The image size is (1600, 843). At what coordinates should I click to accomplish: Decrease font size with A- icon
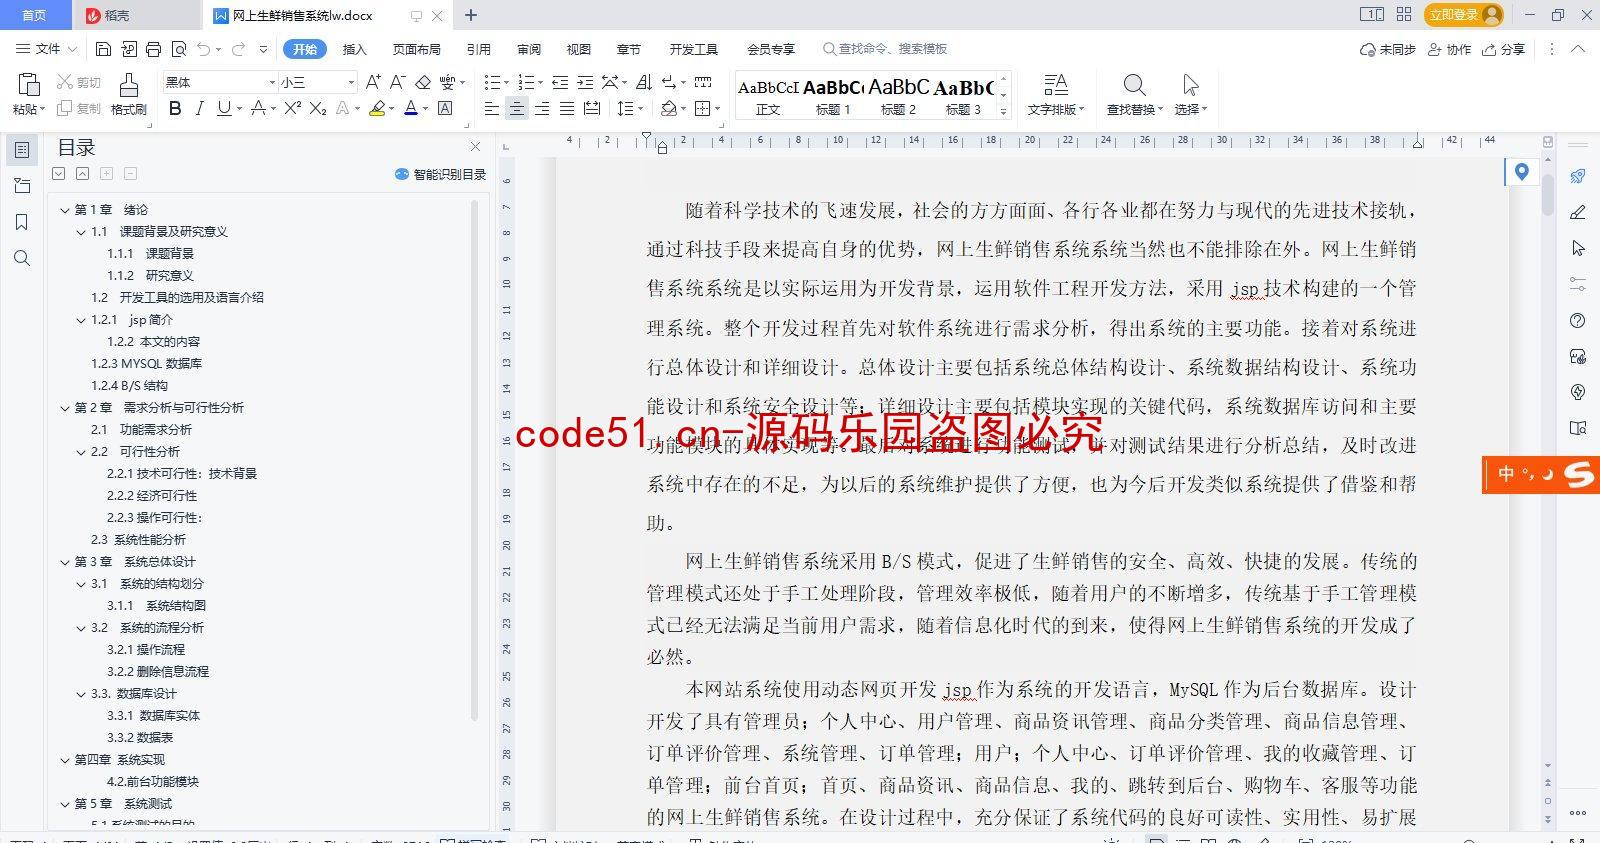pyautogui.click(x=397, y=82)
